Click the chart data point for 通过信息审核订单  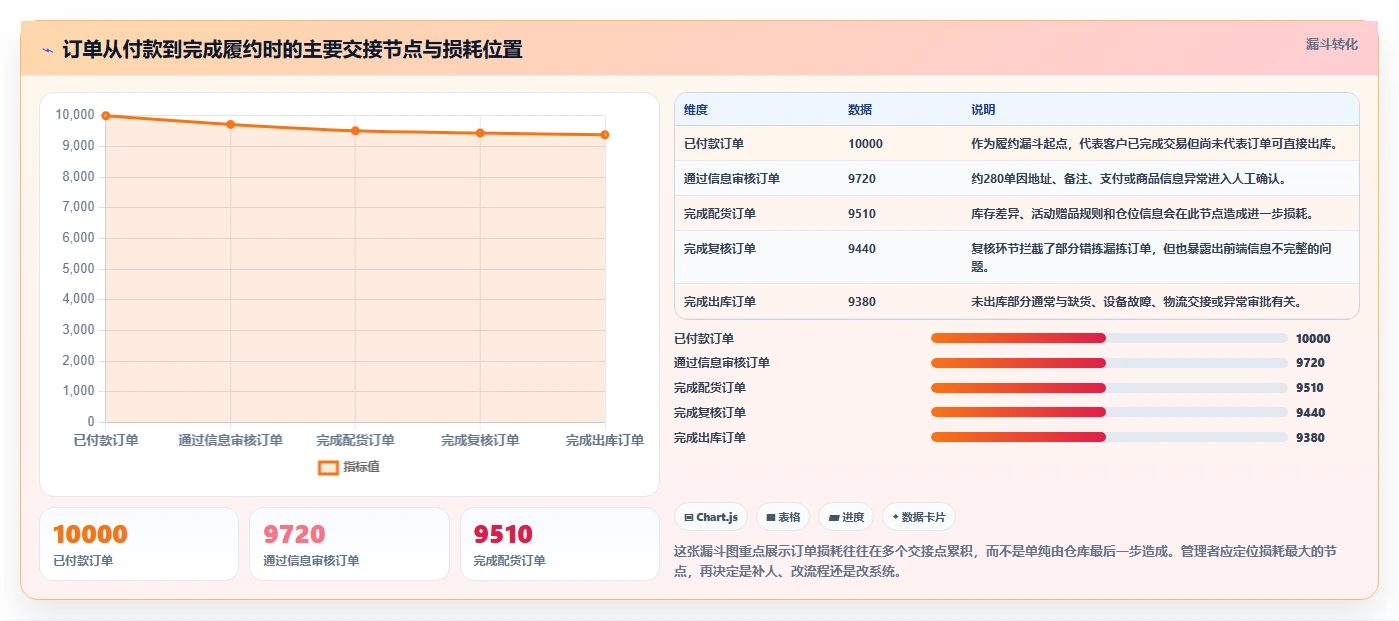coord(231,124)
